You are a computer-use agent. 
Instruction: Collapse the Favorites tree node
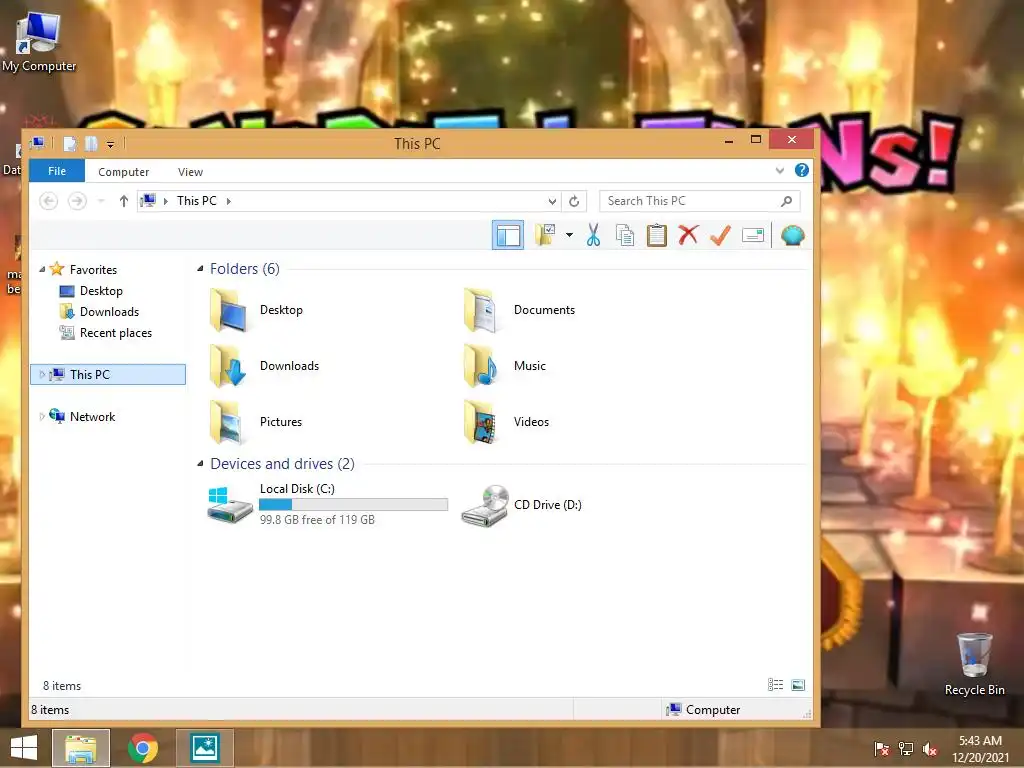click(x=42, y=269)
